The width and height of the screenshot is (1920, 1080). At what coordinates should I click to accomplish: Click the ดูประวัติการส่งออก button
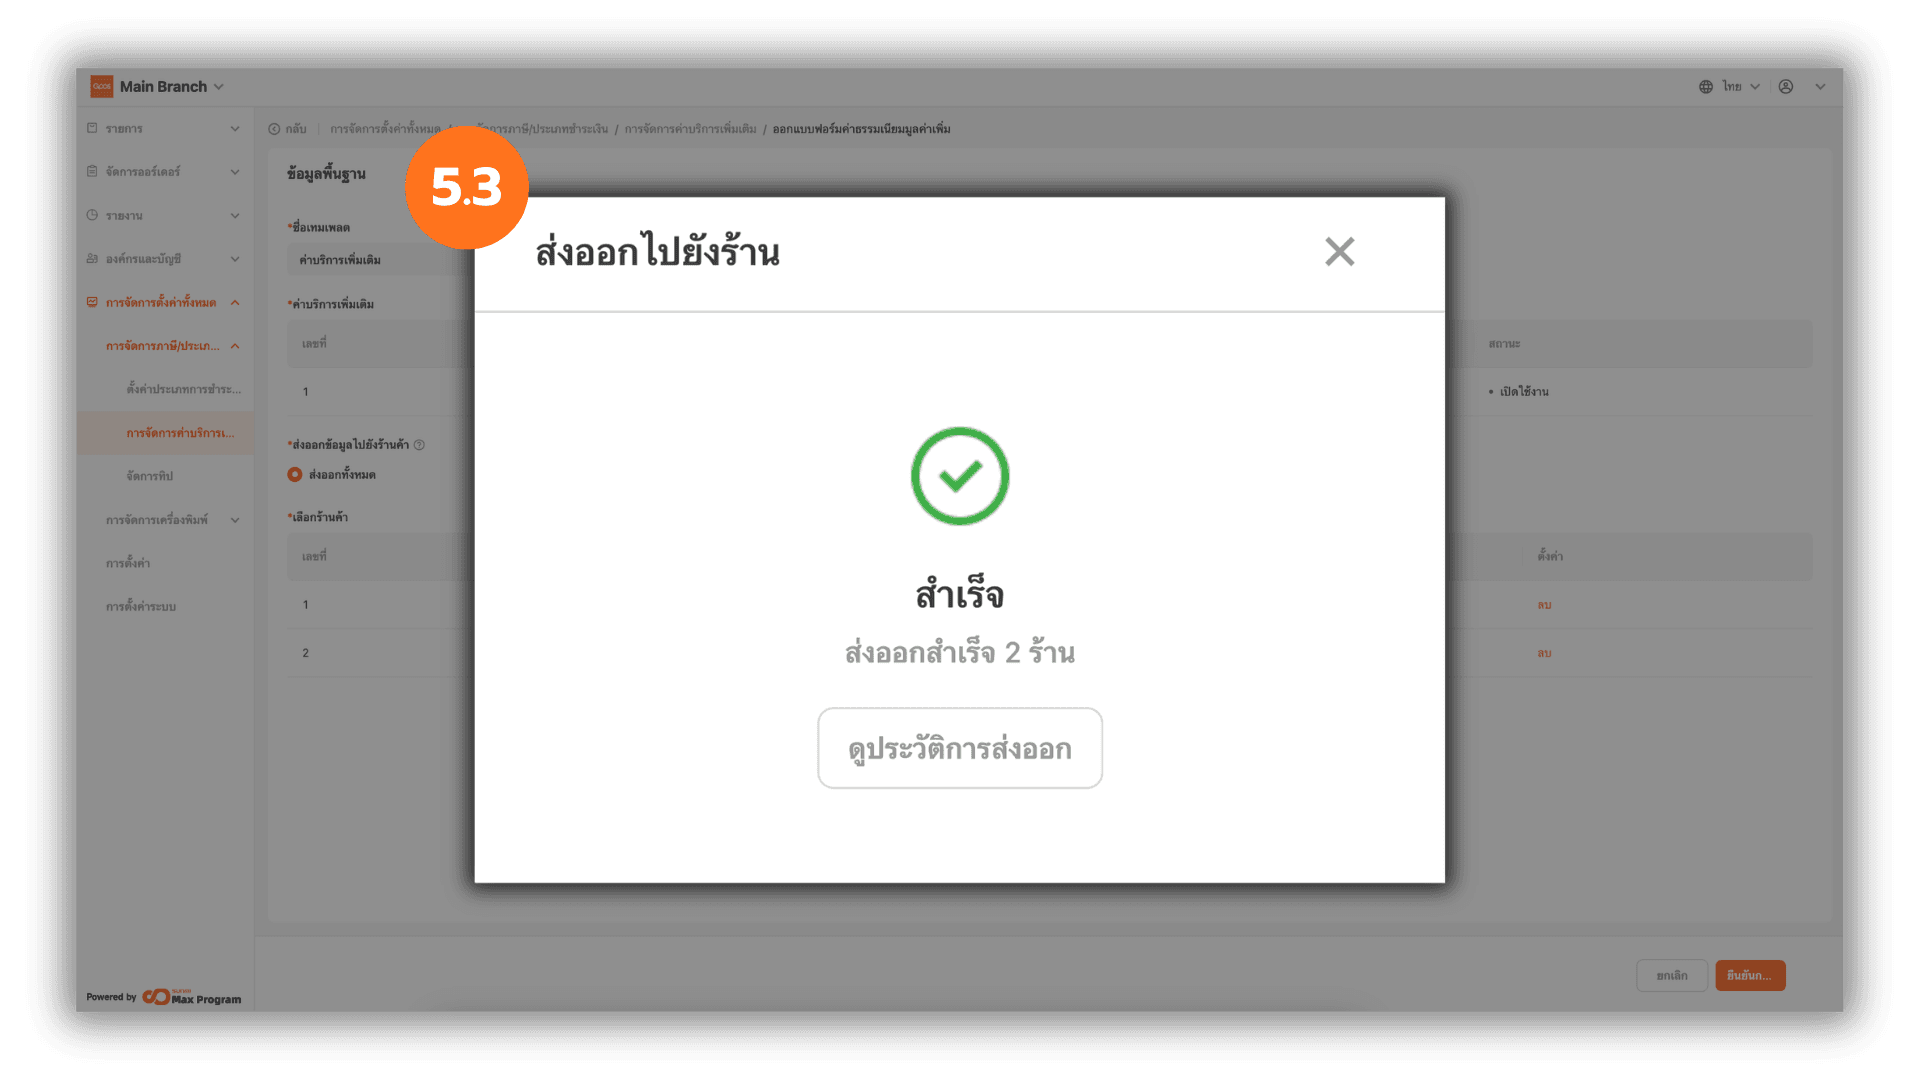pos(959,748)
